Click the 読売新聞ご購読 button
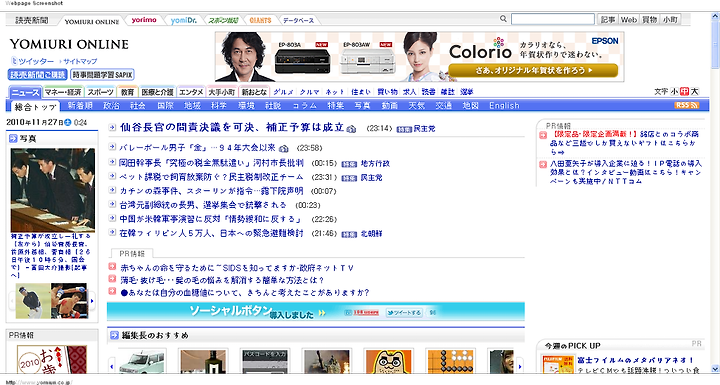 pos(38,74)
